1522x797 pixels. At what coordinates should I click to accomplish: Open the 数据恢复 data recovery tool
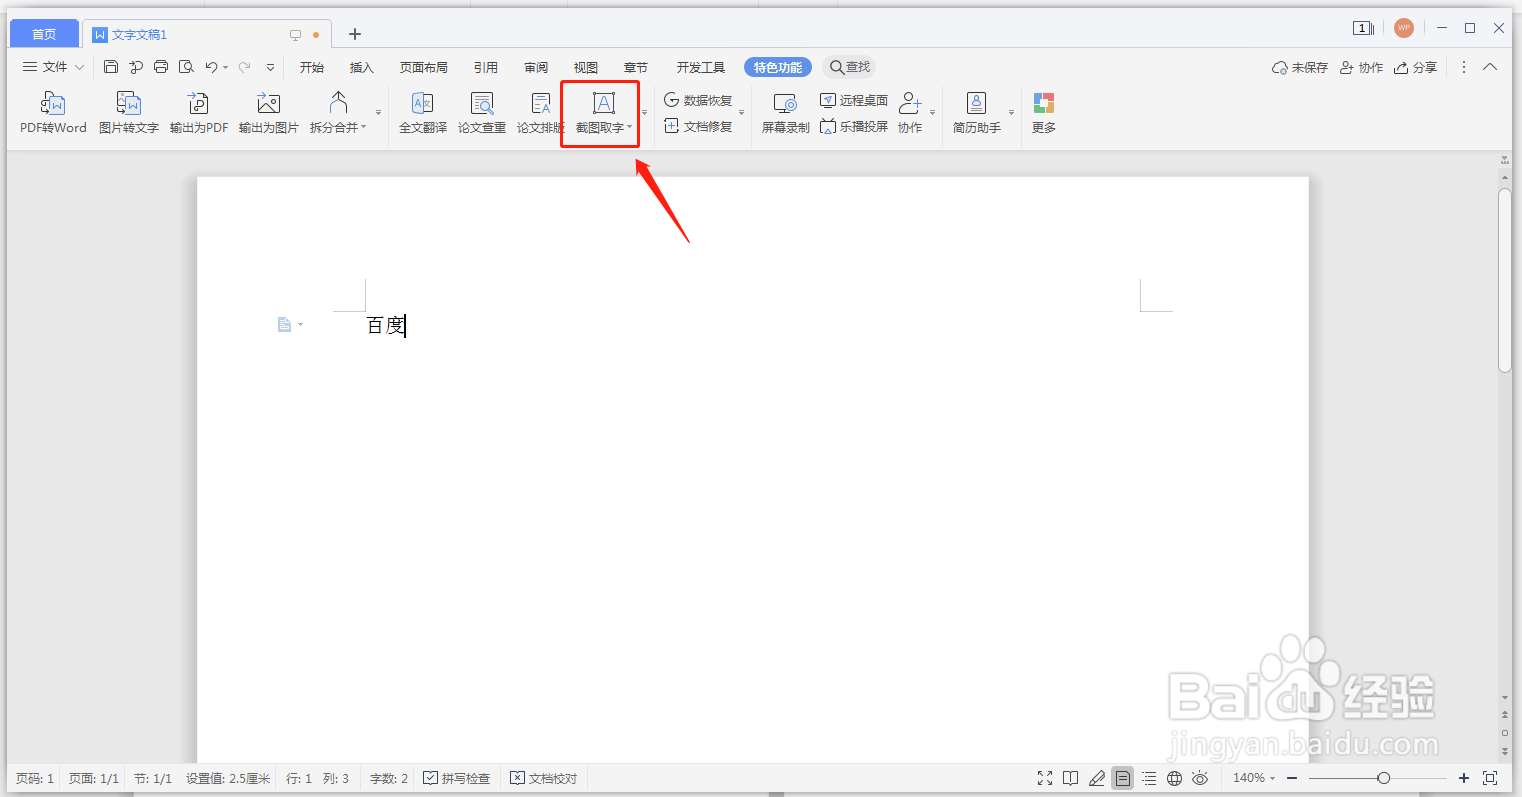coord(699,99)
